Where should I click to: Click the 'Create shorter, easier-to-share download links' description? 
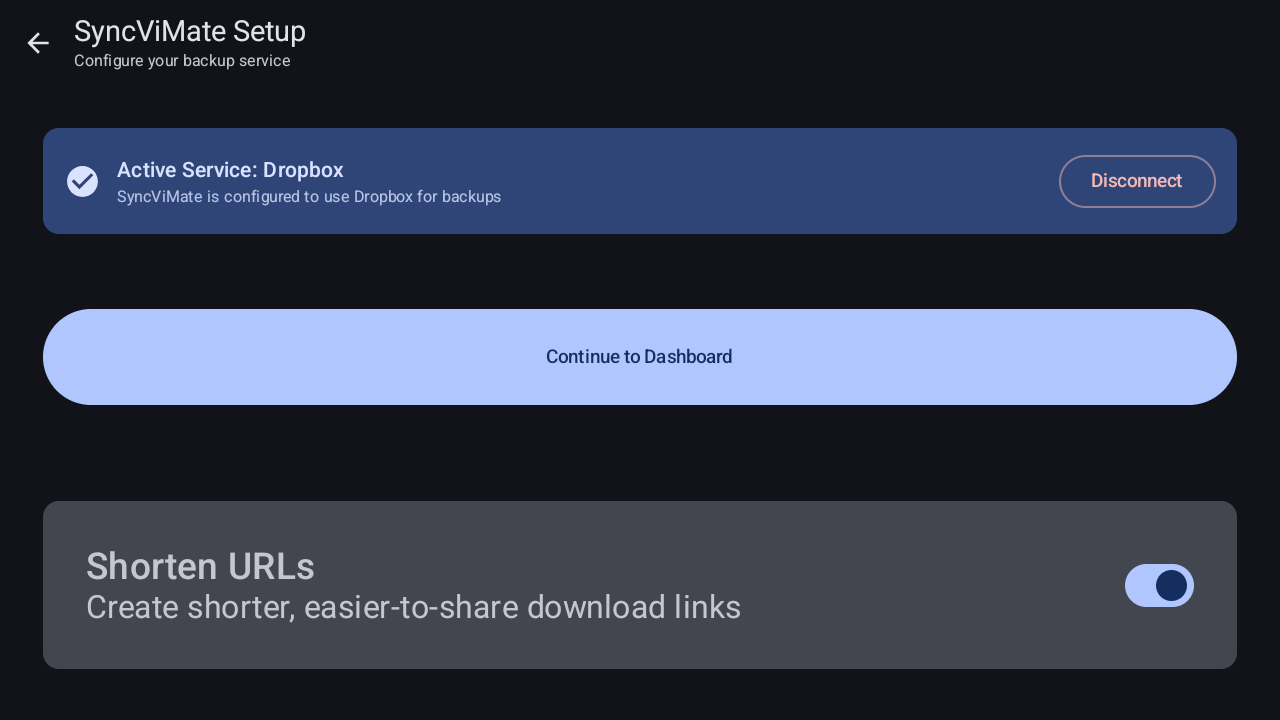pos(413,608)
